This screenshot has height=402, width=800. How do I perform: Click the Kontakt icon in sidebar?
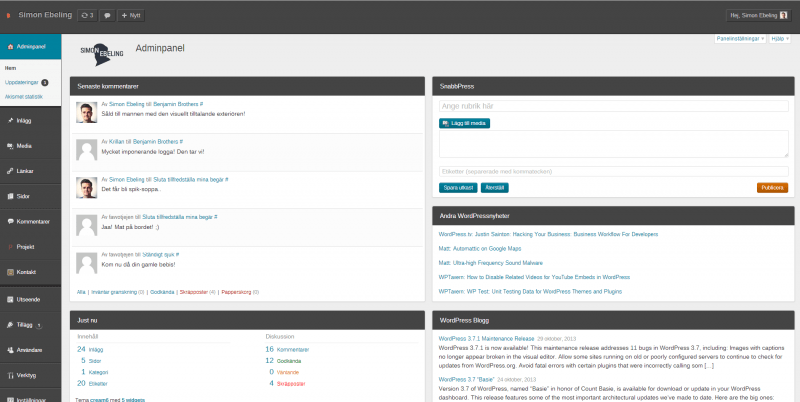tap(10, 272)
